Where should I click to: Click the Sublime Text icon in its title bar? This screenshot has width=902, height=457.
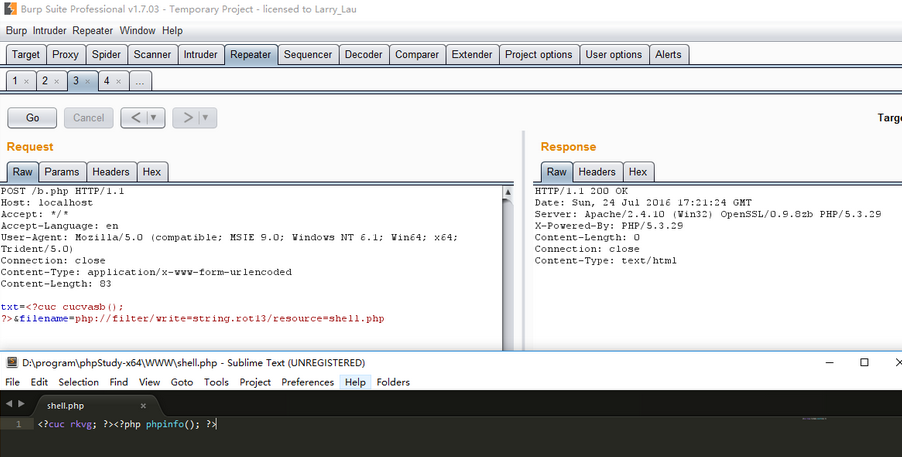[x=12, y=363]
